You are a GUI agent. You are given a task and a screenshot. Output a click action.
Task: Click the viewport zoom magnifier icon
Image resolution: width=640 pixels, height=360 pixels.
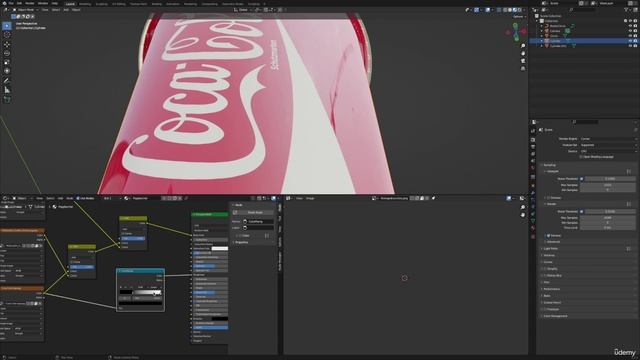(x=523, y=46)
